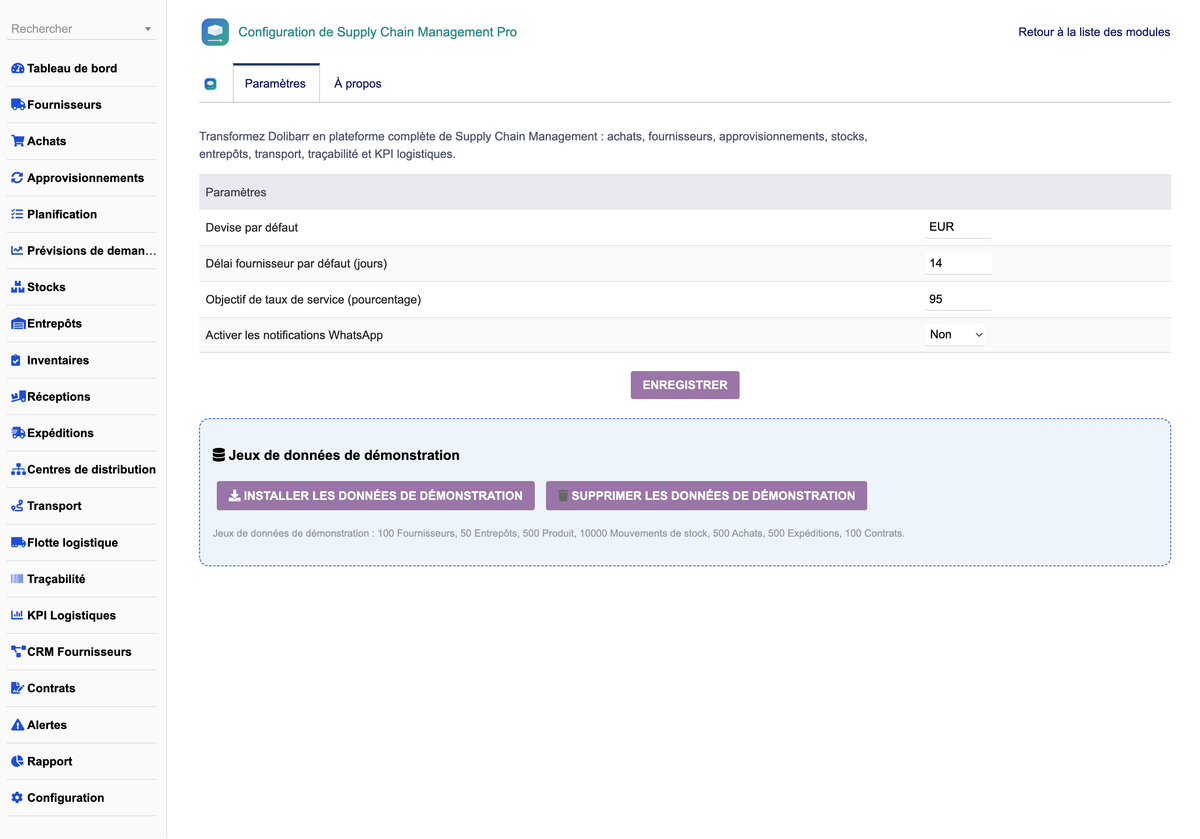Click the Achats shopping cart icon
The image size is (1200, 839).
(x=17, y=141)
